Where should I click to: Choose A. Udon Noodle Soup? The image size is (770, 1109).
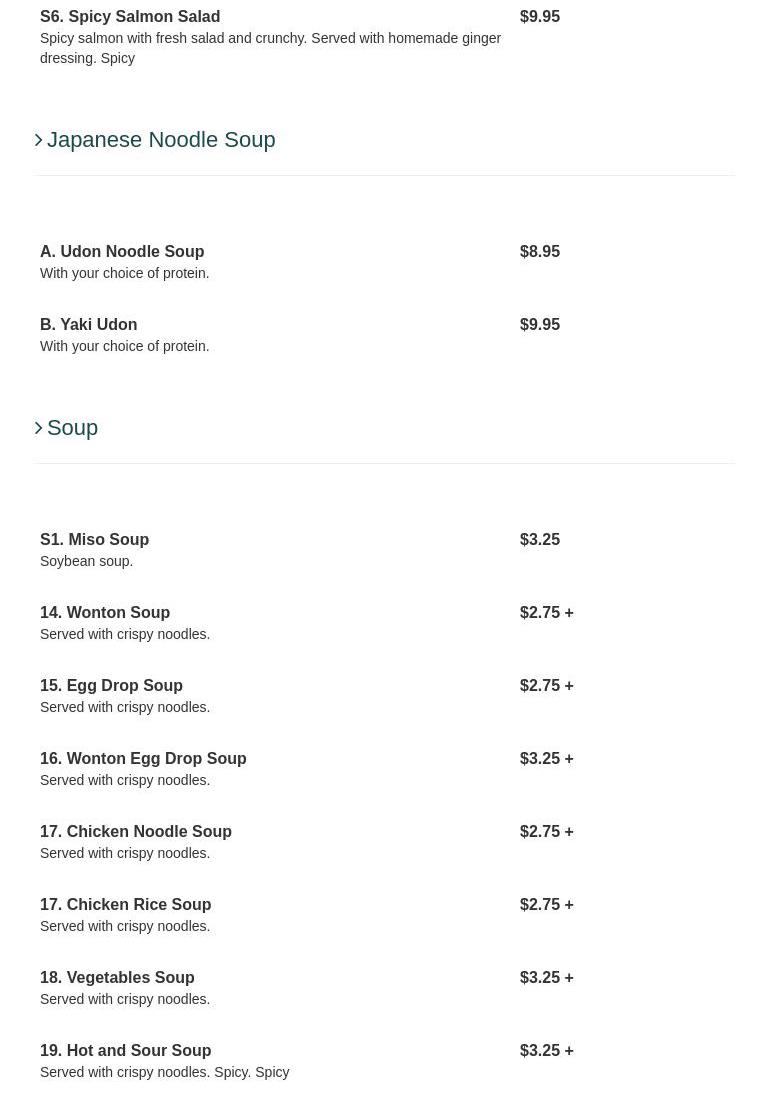122,252
